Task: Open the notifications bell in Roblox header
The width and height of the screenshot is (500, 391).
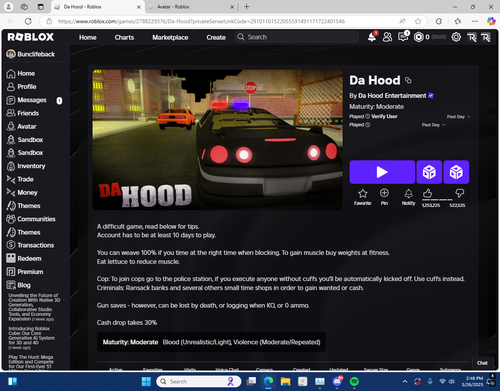Action: [x=372, y=37]
